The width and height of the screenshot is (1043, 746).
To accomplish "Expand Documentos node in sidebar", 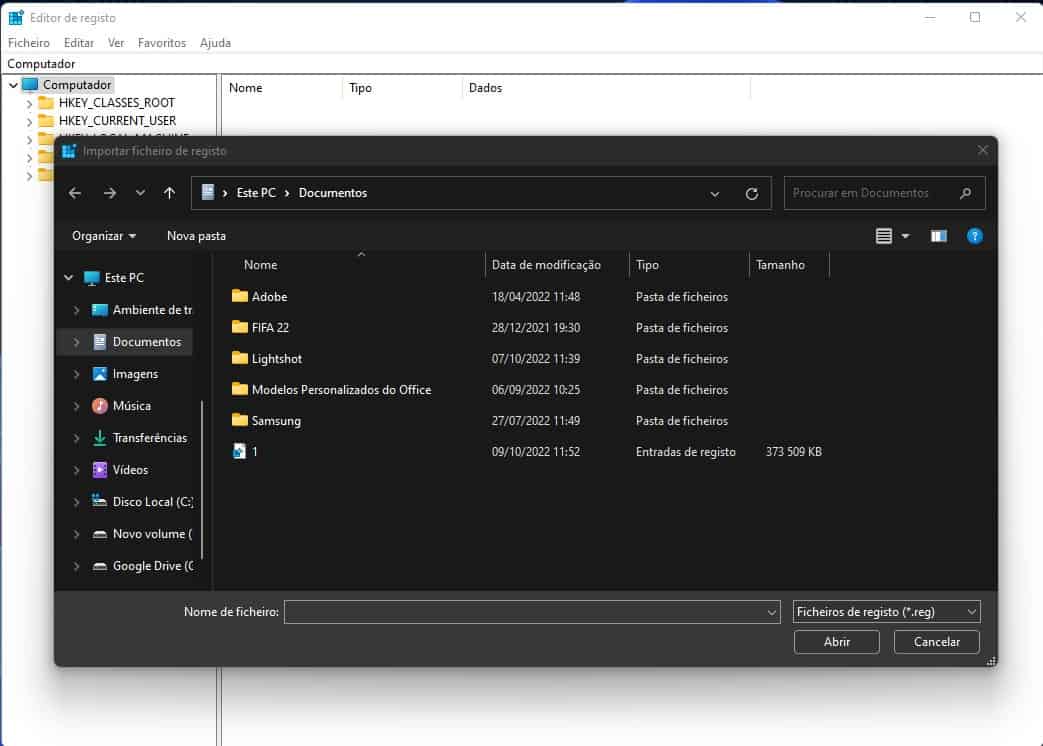I will (76, 342).
